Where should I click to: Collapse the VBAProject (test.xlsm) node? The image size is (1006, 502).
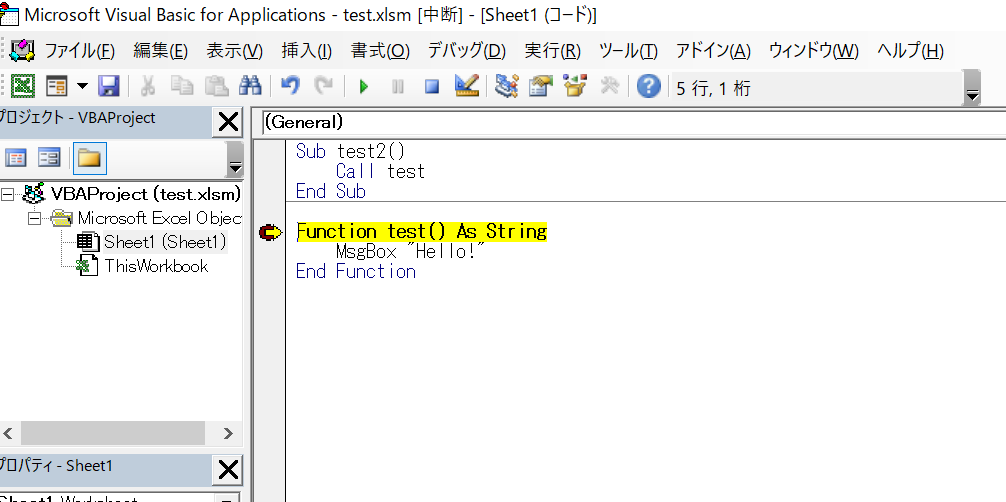(x=7, y=193)
